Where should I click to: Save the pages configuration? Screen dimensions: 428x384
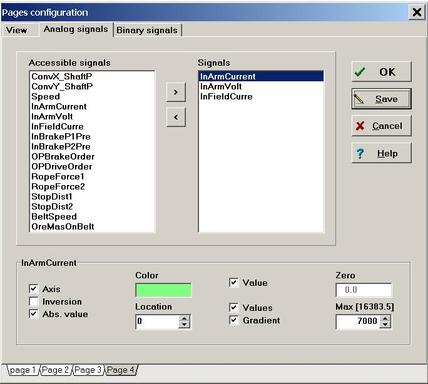(x=381, y=99)
